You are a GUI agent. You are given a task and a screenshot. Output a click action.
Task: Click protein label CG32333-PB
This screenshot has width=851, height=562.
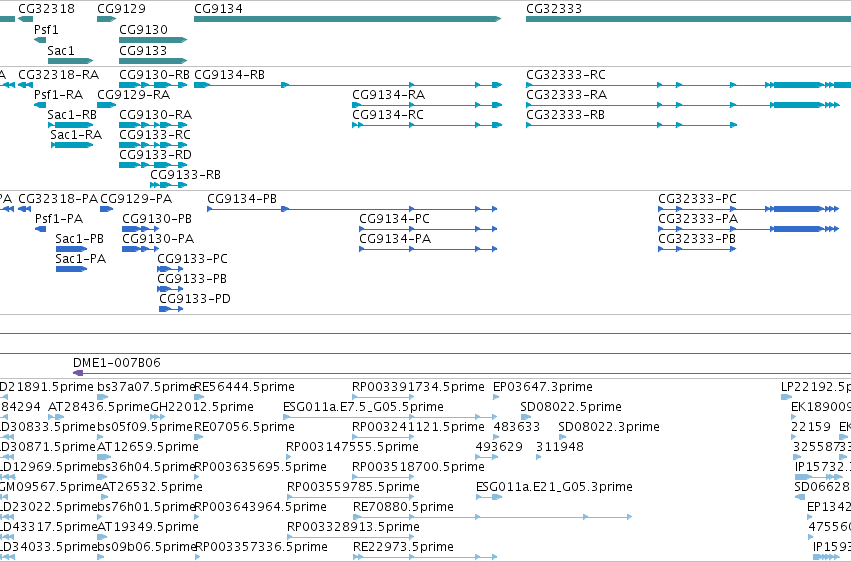click(x=697, y=239)
